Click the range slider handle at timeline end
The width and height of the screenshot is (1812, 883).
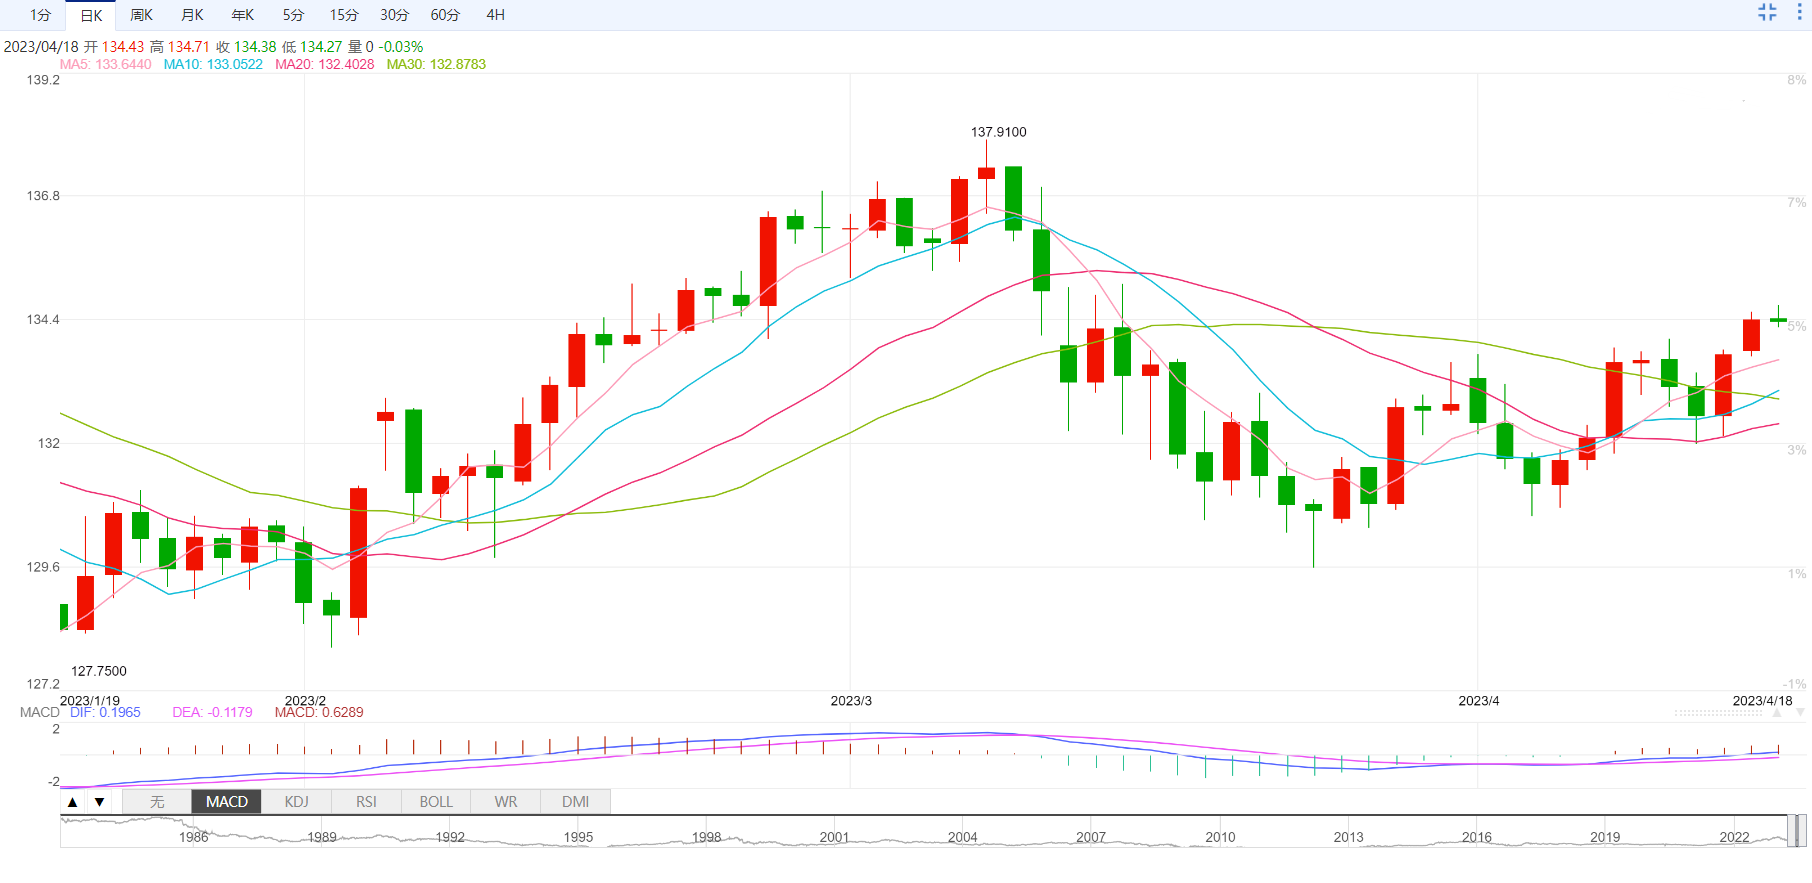pos(1797,831)
